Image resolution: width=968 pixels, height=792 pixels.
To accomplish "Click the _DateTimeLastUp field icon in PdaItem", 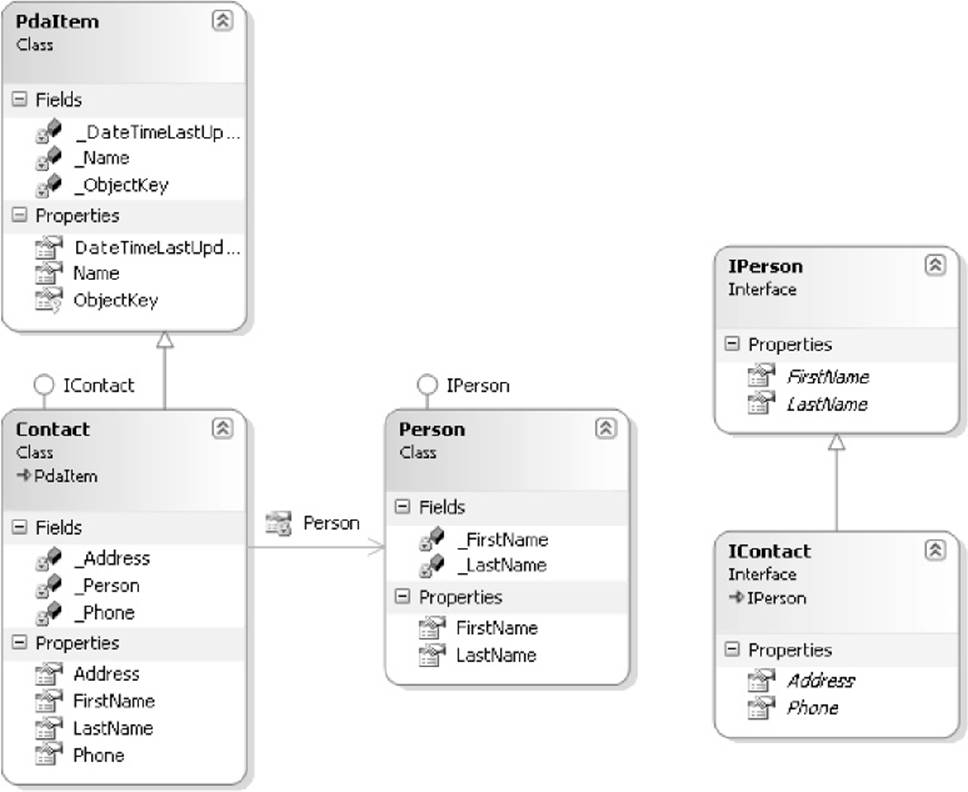I will pyautogui.click(x=49, y=131).
